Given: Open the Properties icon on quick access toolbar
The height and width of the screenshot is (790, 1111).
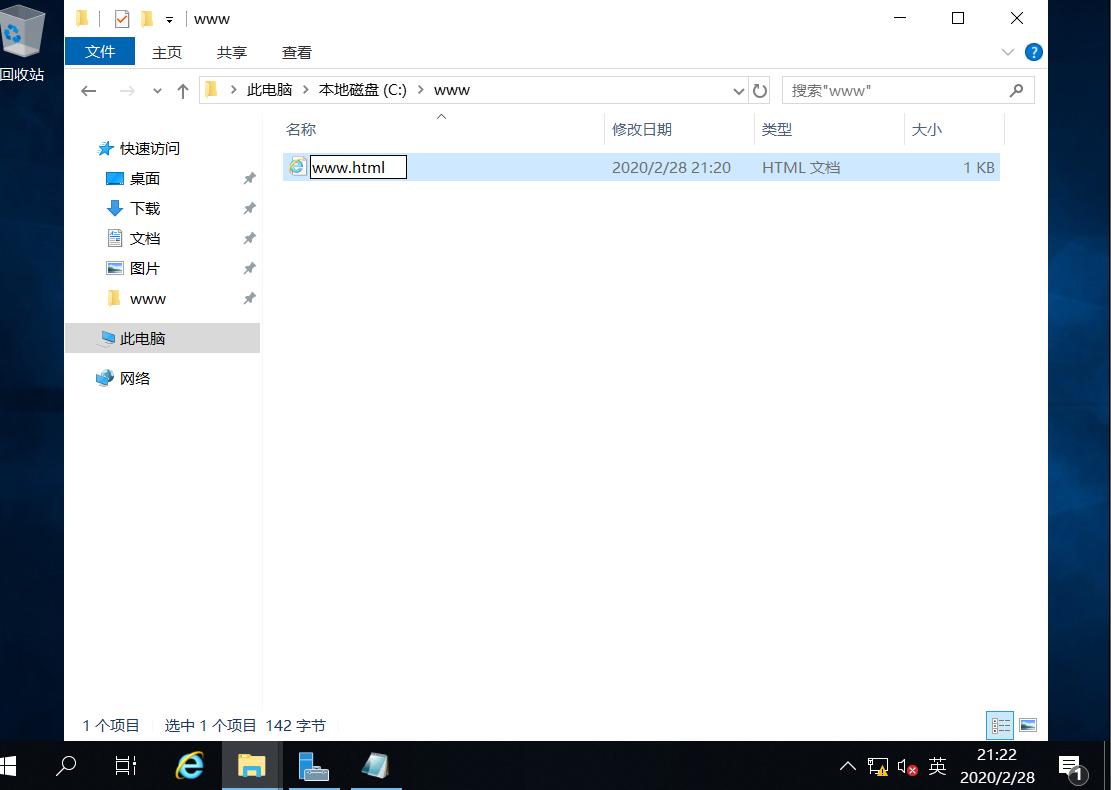Looking at the screenshot, I should pyautogui.click(x=122, y=18).
